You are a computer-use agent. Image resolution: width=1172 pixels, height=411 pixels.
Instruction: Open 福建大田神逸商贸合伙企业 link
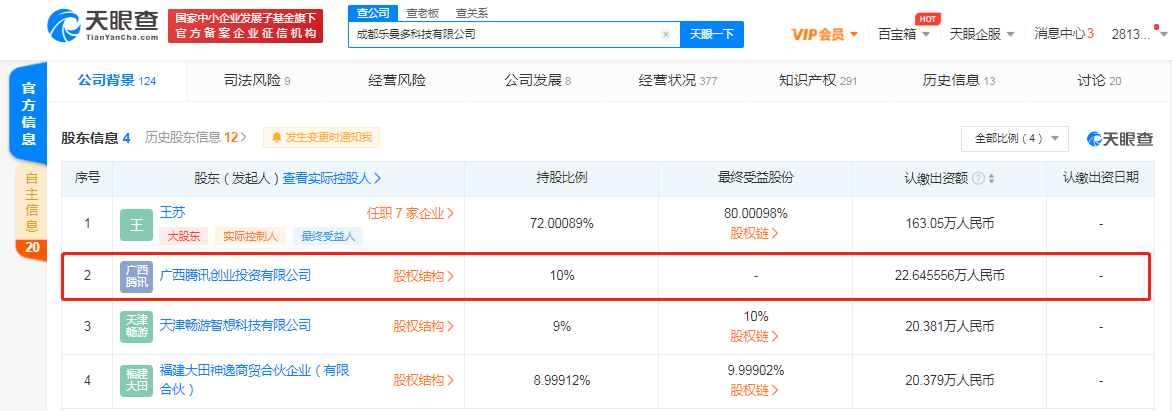coord(254,380)
